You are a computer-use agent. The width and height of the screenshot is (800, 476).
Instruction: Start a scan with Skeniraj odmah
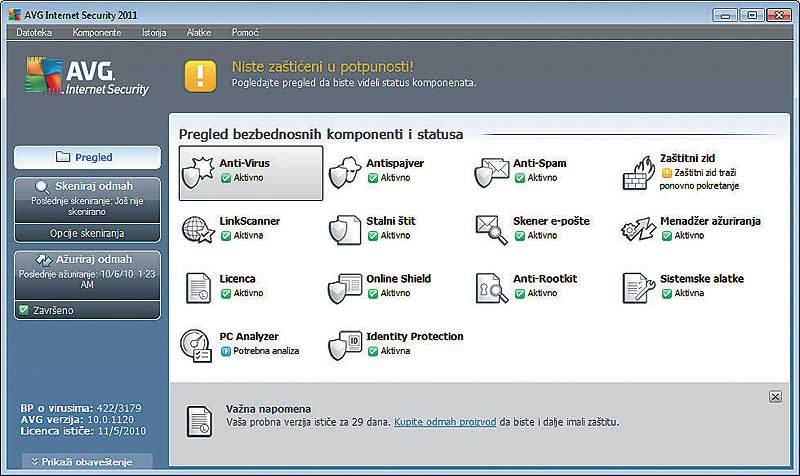click(87, 199)
